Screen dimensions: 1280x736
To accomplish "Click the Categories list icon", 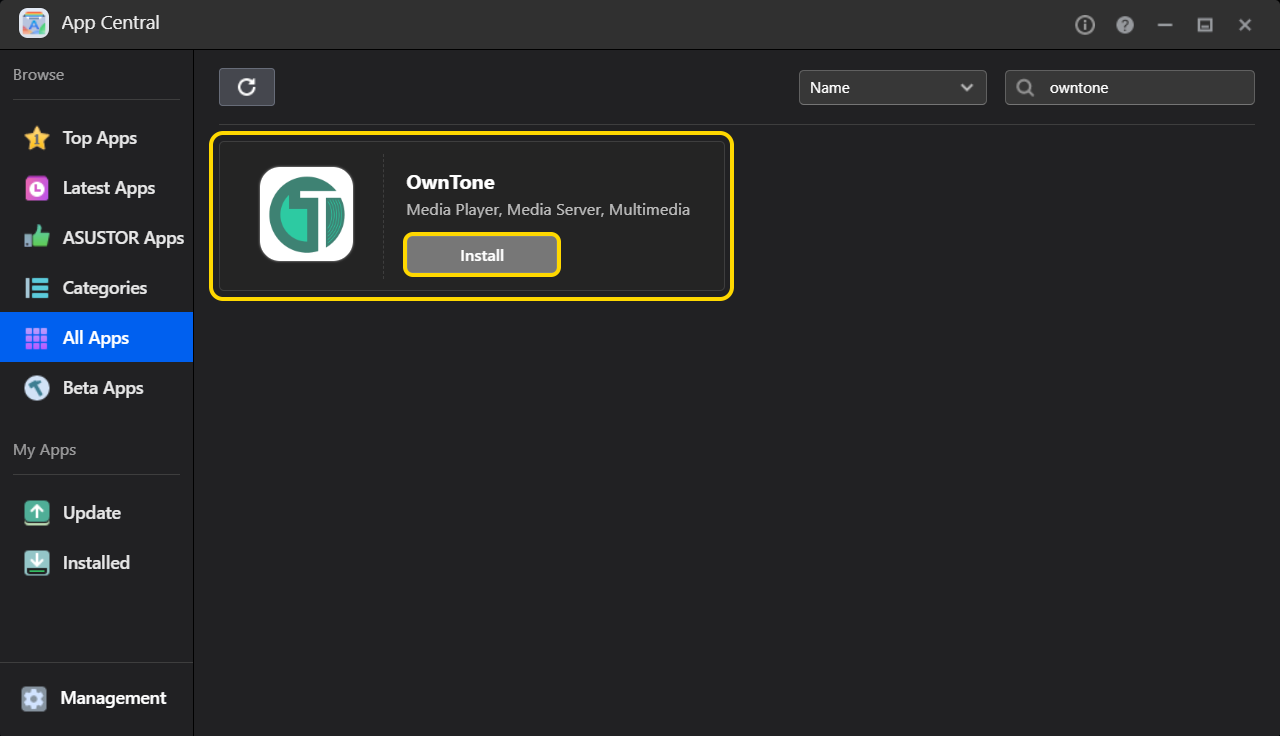I will (x=37, y=288).
